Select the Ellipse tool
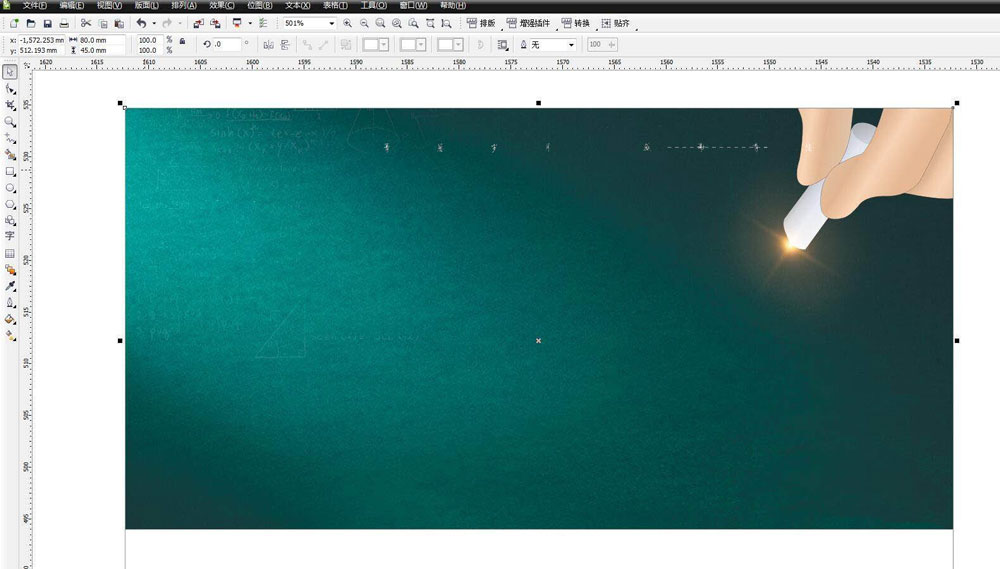This screenshot has width=1000, height=569. click(10, 188)
